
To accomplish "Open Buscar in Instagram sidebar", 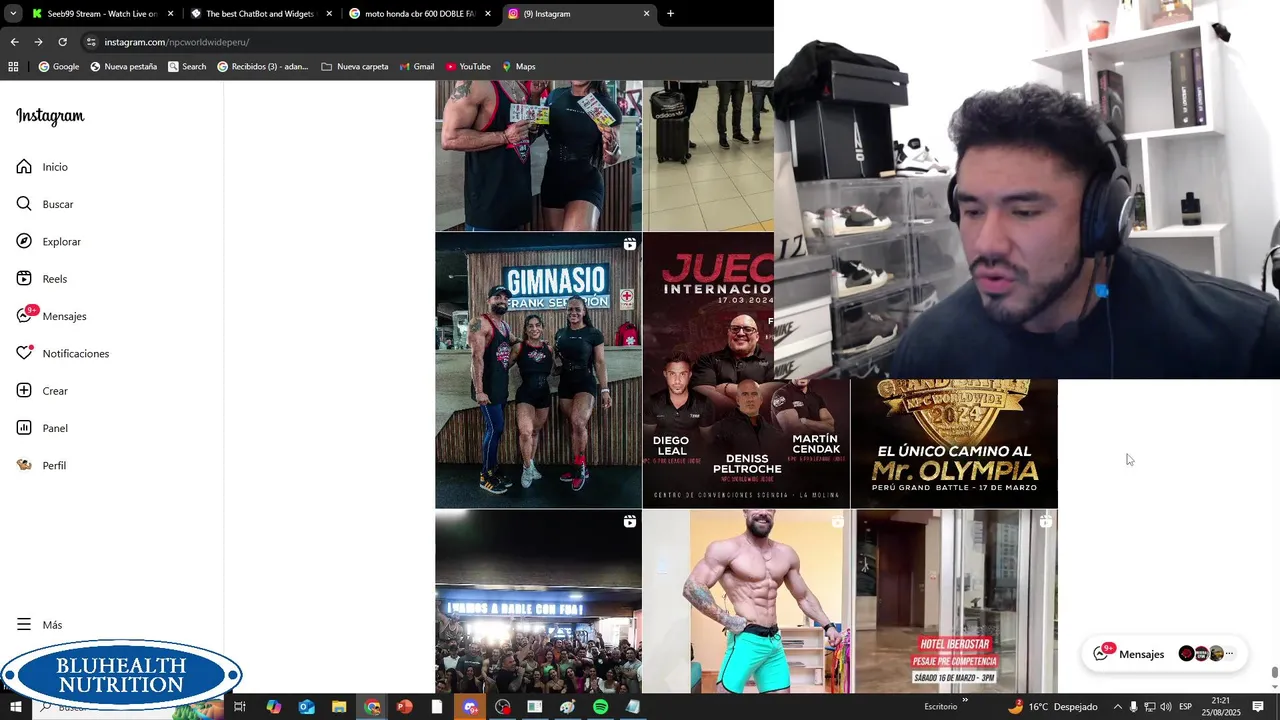I will [45, 204].
